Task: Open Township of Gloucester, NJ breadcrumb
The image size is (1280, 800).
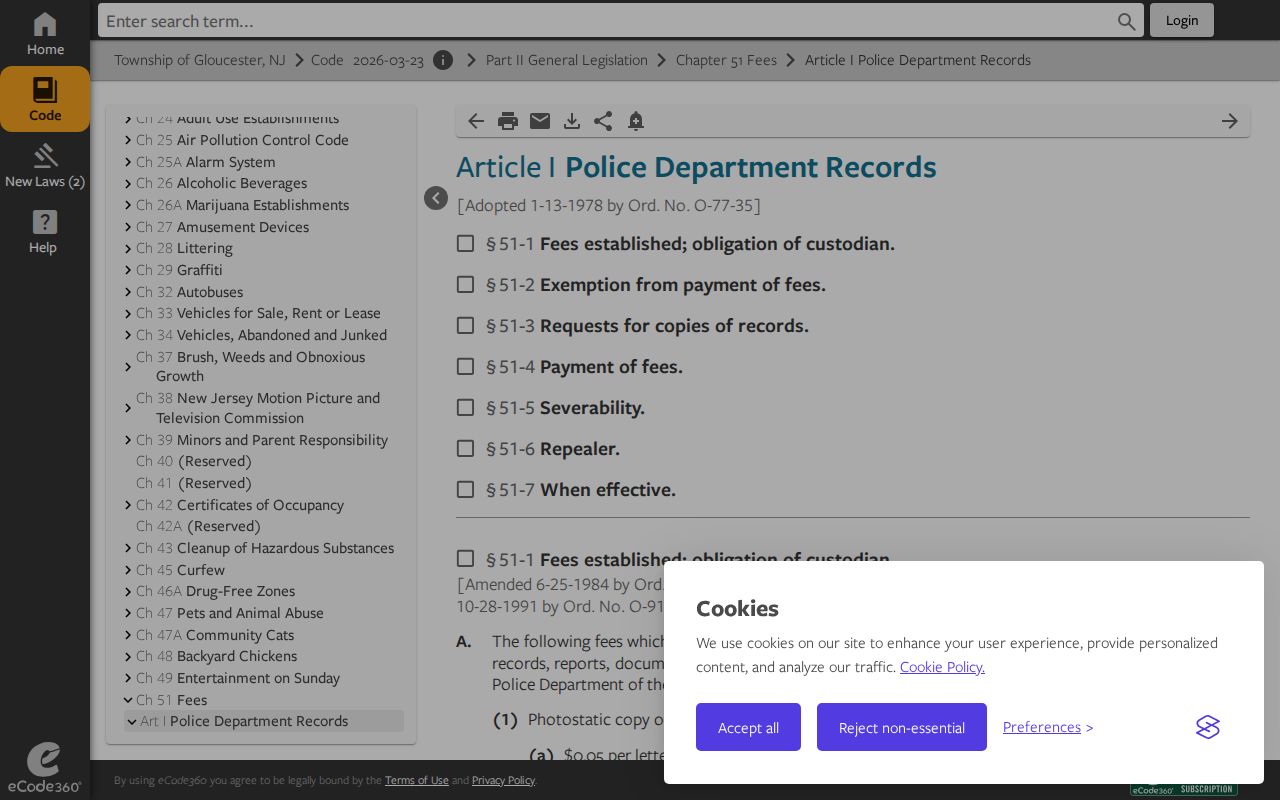Action: click(200, 60)
